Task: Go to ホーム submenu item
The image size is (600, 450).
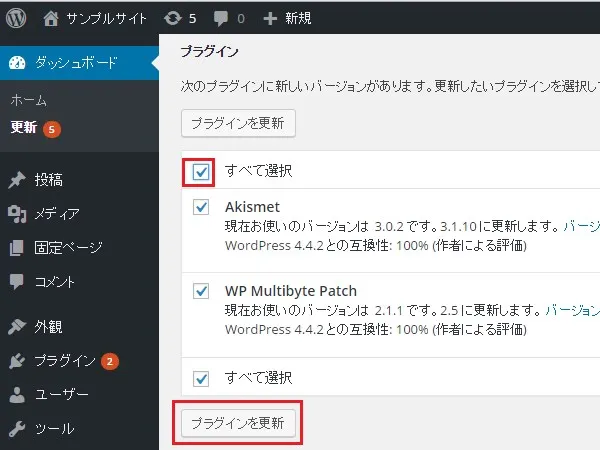Action: pos(29,100)
